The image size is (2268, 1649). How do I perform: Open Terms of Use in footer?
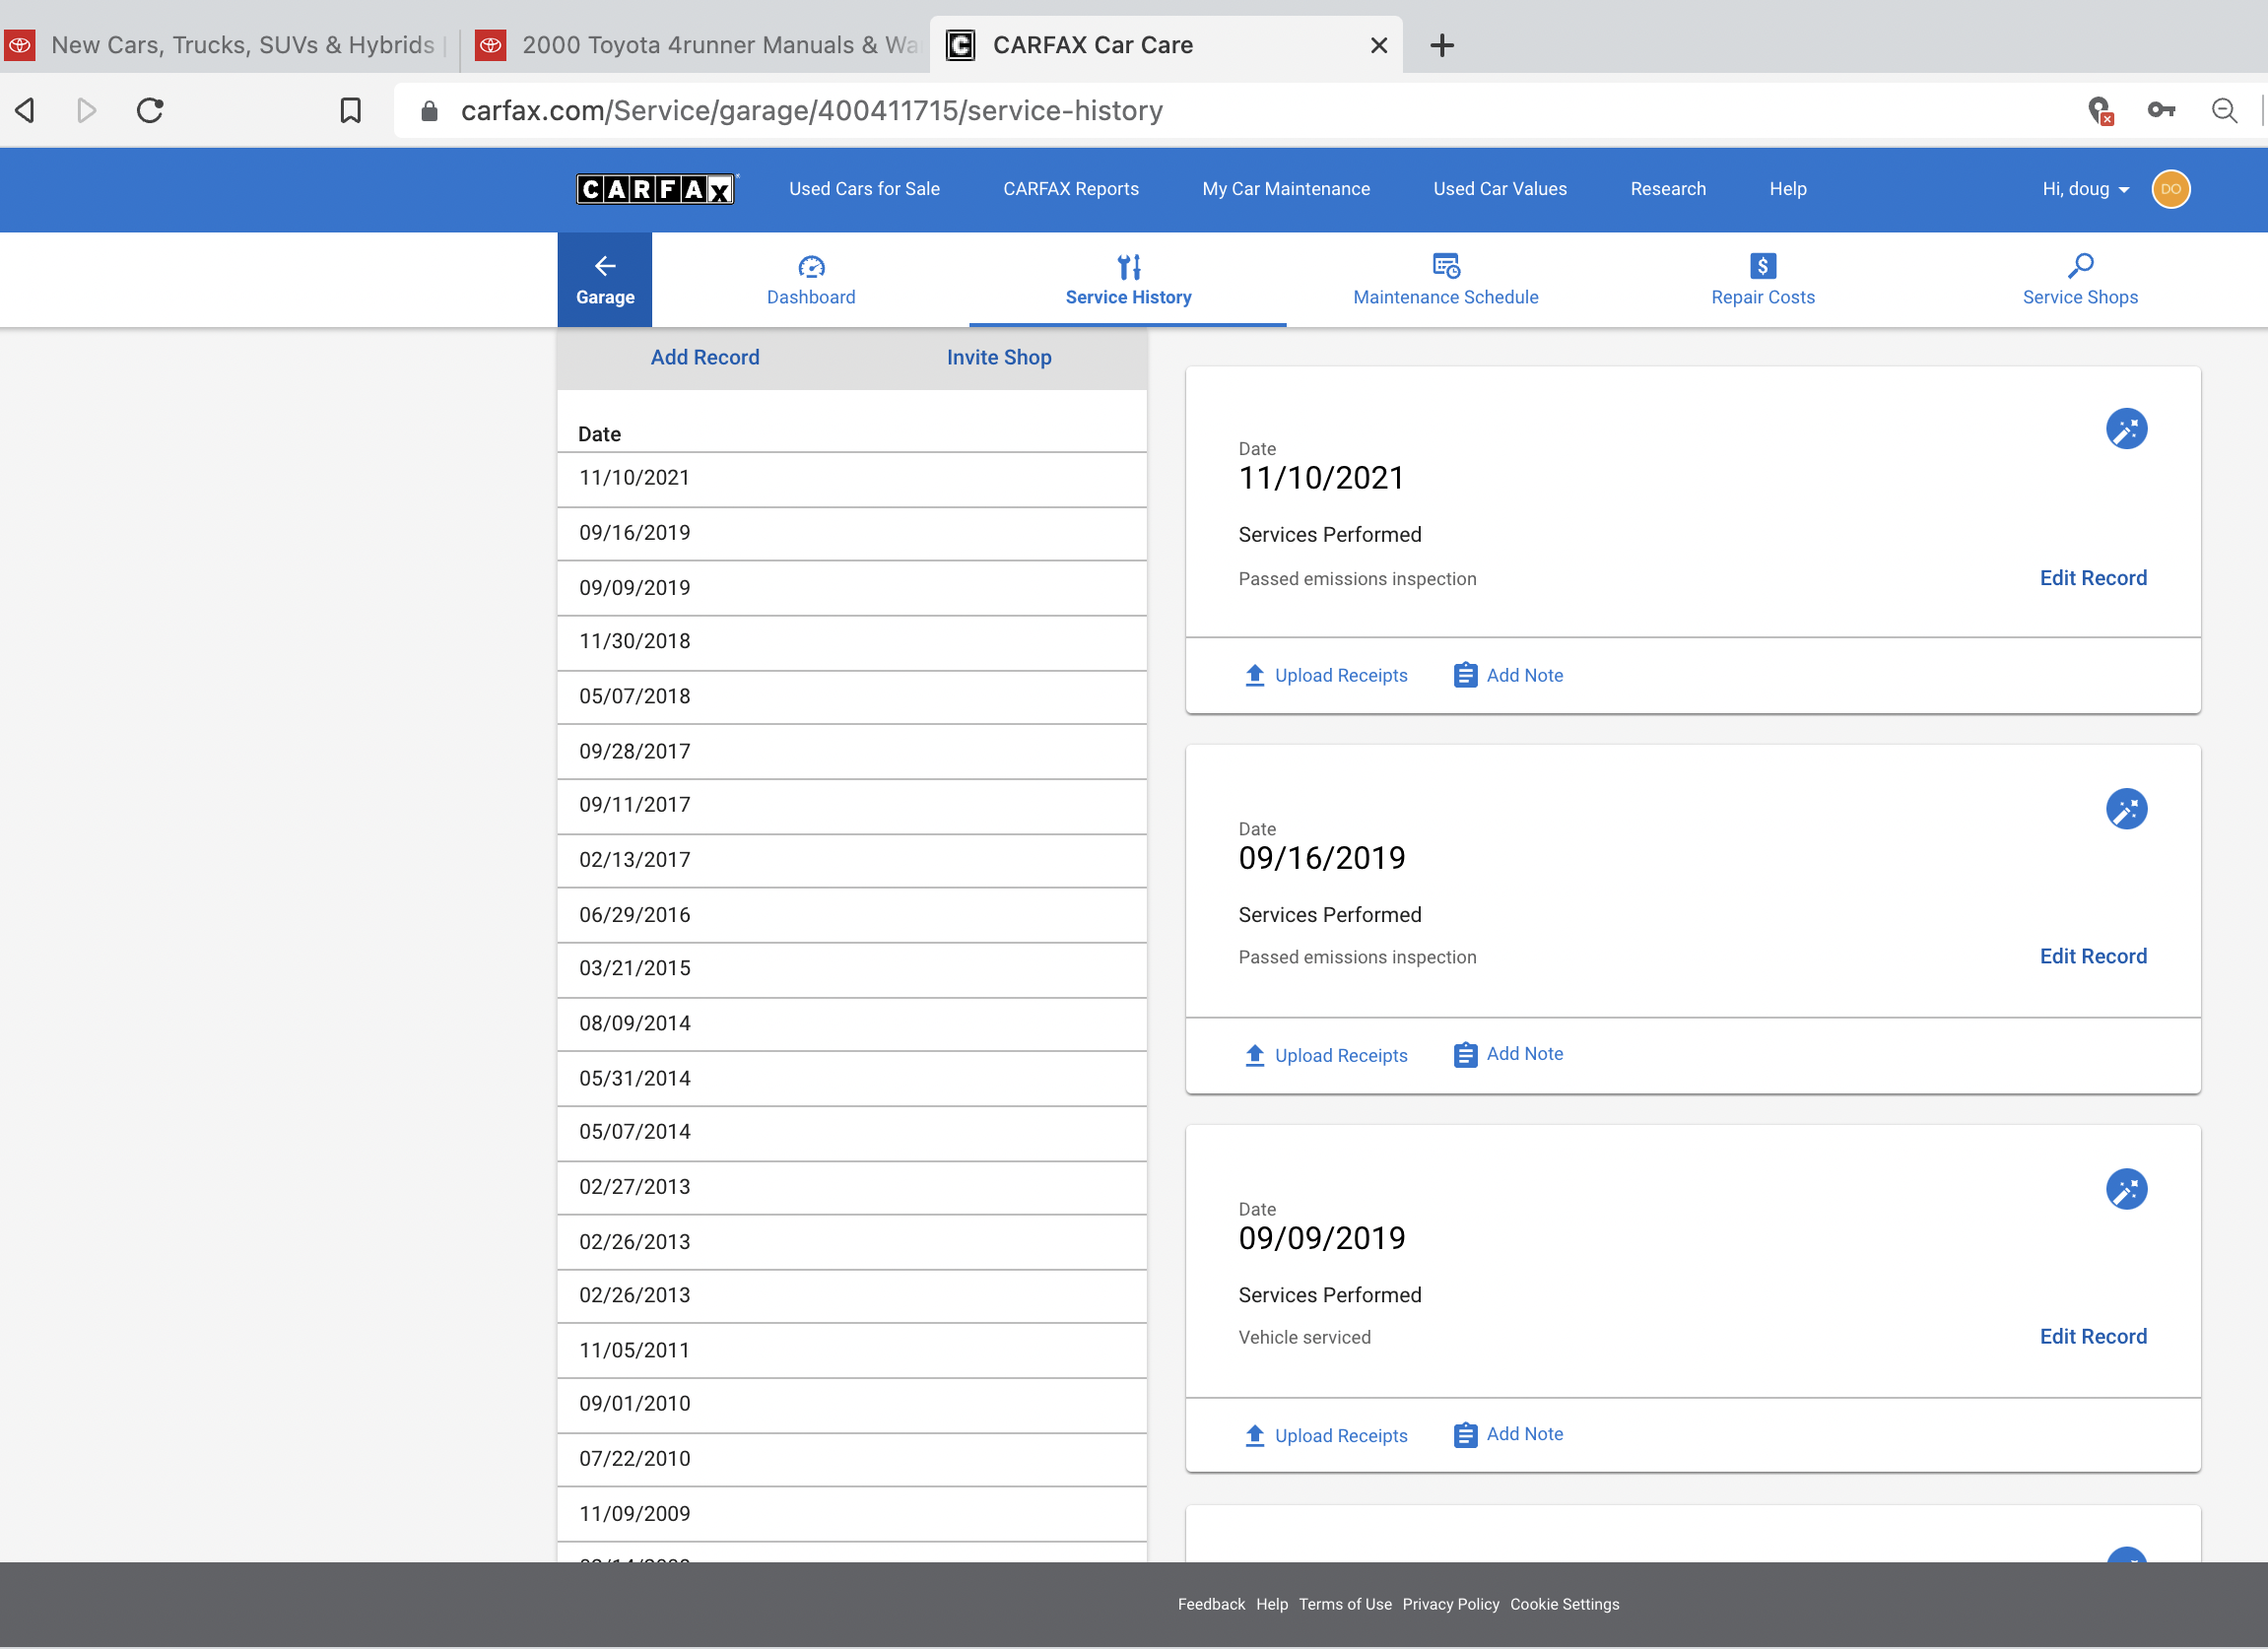1345,1604
